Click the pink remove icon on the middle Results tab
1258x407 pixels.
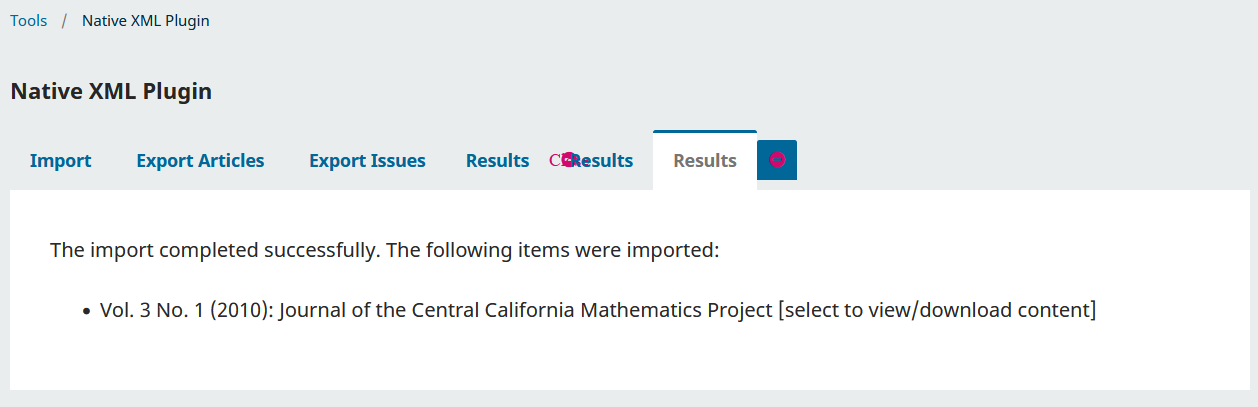pyautogui.click(x=569, y=160)
